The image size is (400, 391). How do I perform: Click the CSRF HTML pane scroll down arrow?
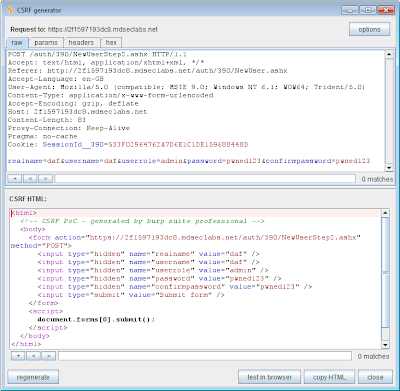pos(385,345)
